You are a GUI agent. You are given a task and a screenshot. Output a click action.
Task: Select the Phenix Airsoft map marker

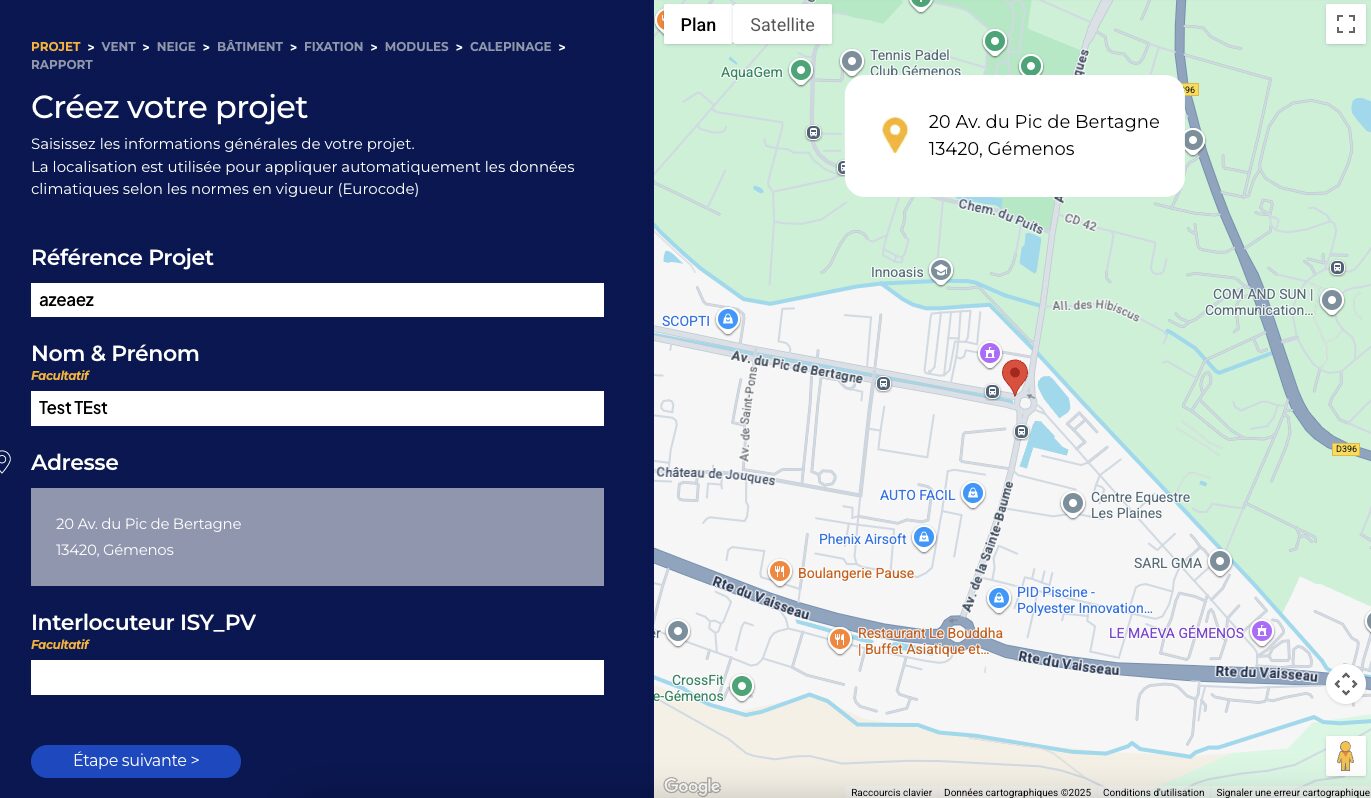[x=923, y=538]
